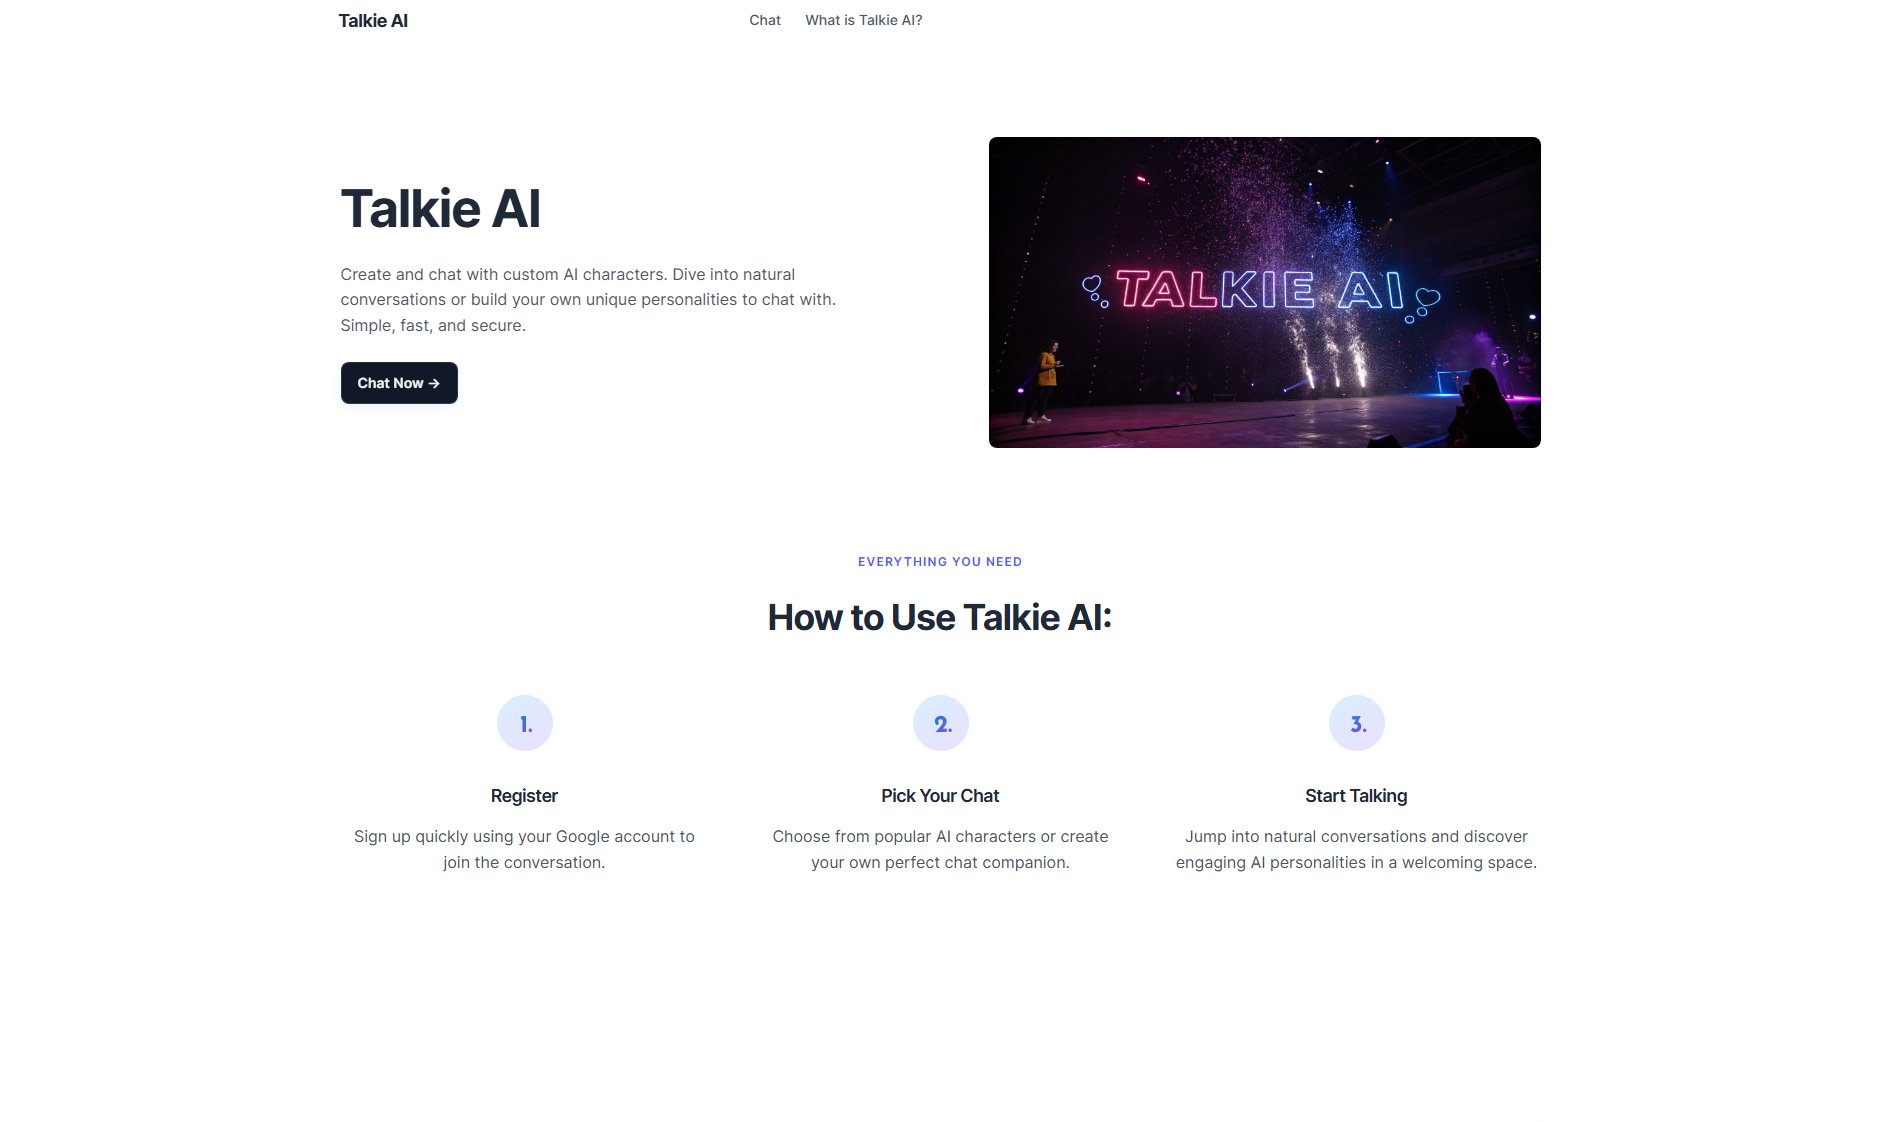Image resolution: width=1881 pixels, height=1122 pixels.
Task: Click the popular AI characters description text
Action: tap(940, 849)
